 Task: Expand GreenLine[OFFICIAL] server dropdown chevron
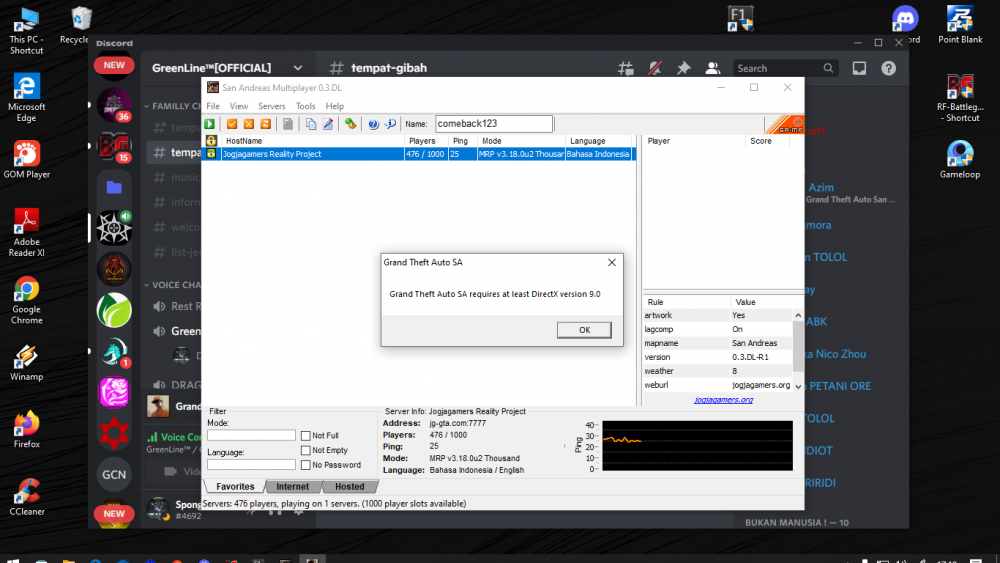298,68
